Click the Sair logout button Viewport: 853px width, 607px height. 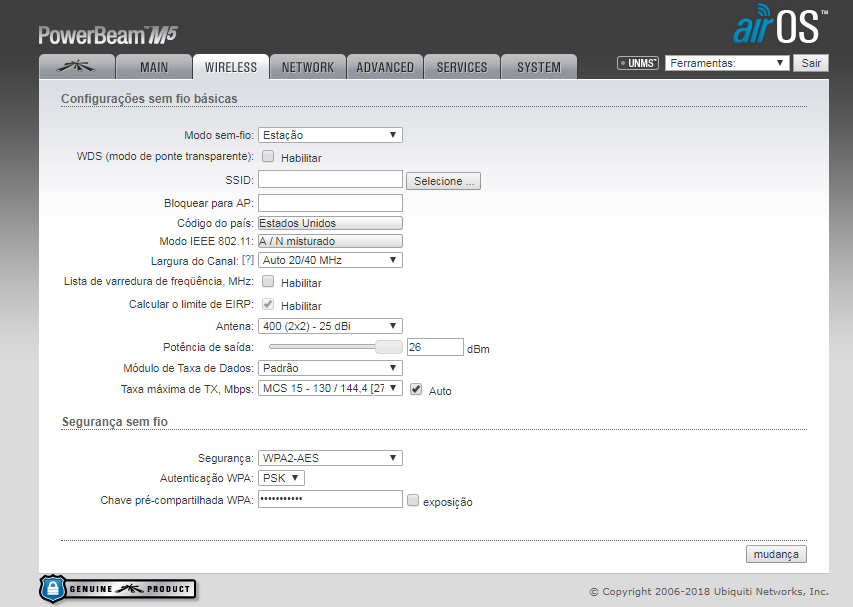[811, 63]
